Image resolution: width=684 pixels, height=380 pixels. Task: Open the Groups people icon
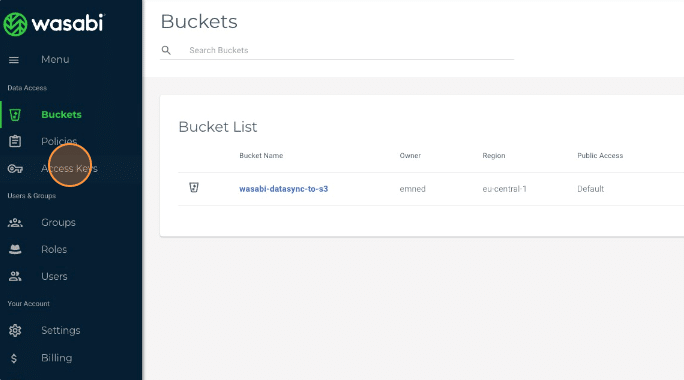(15, 223)
